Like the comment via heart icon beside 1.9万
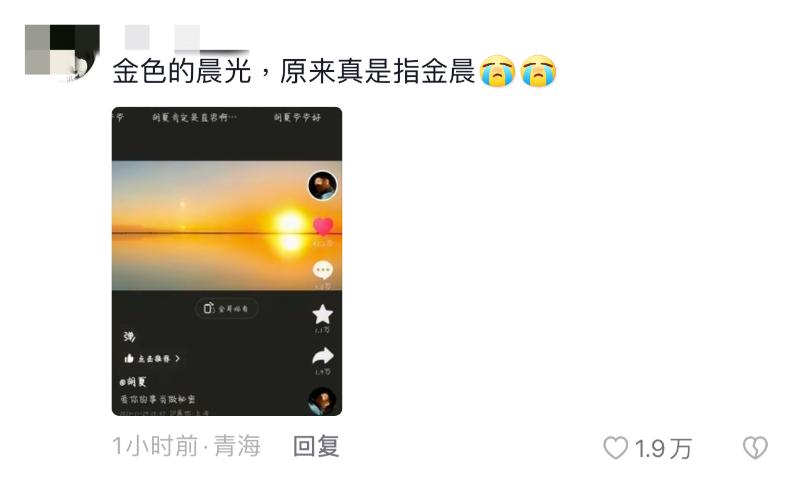Screen dimensions: 800x481 tap(615, 448)
